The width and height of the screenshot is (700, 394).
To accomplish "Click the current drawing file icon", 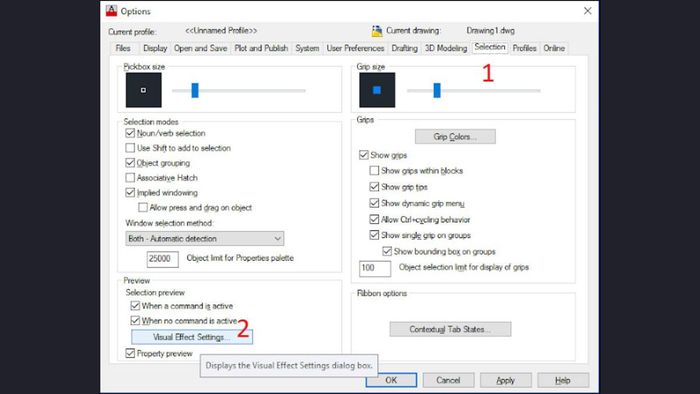I will pos(377,31).
